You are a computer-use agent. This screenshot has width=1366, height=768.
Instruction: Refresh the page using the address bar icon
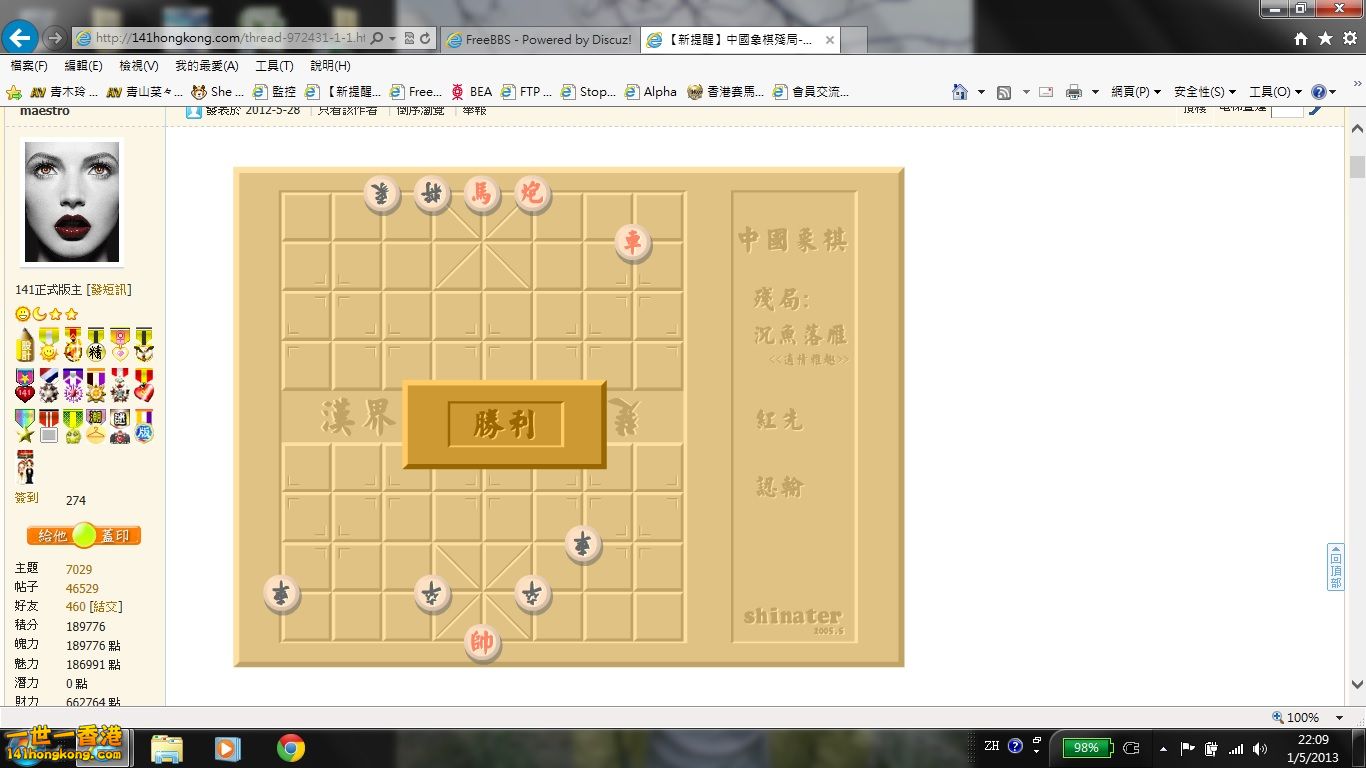tap(425, 38)
